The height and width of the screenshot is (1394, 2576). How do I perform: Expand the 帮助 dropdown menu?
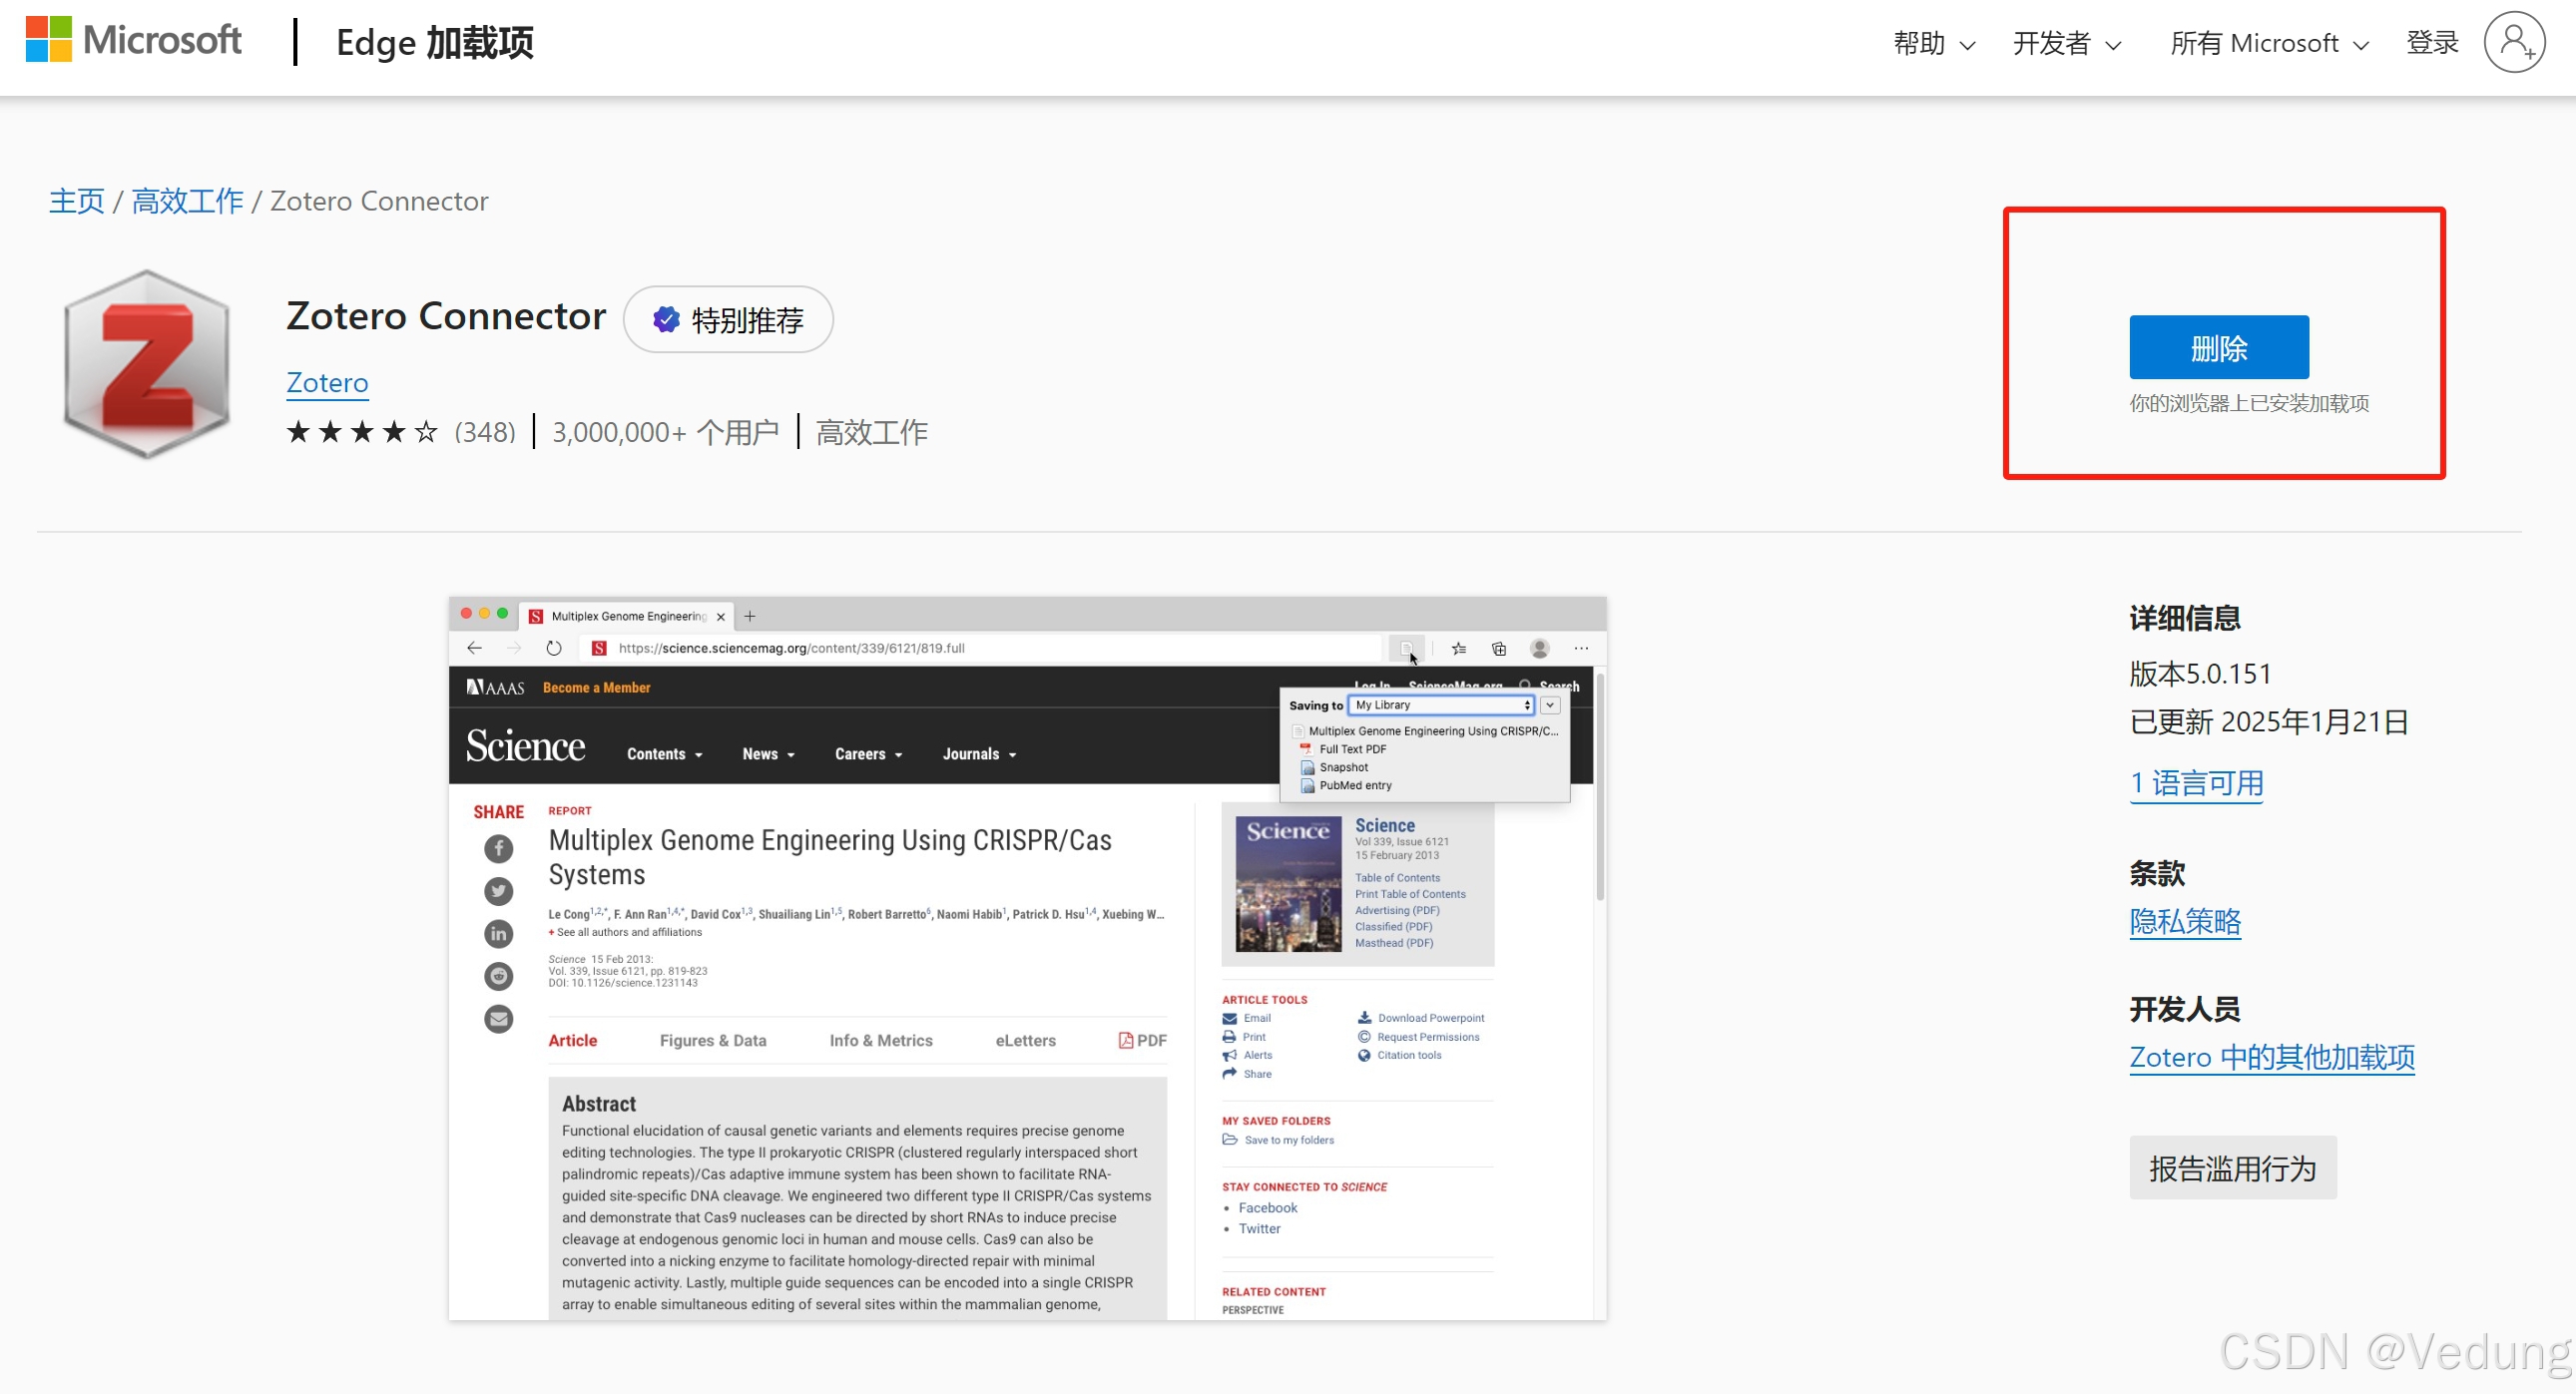click(1933, 43)
